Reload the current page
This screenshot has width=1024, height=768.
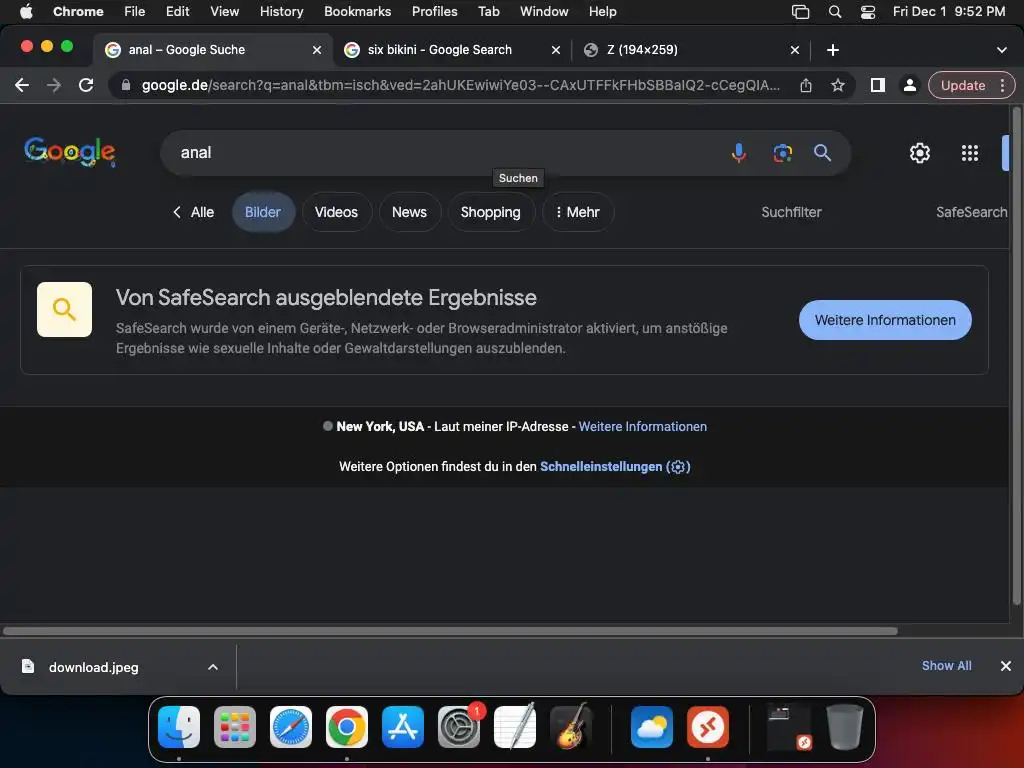tap(86, 86)
